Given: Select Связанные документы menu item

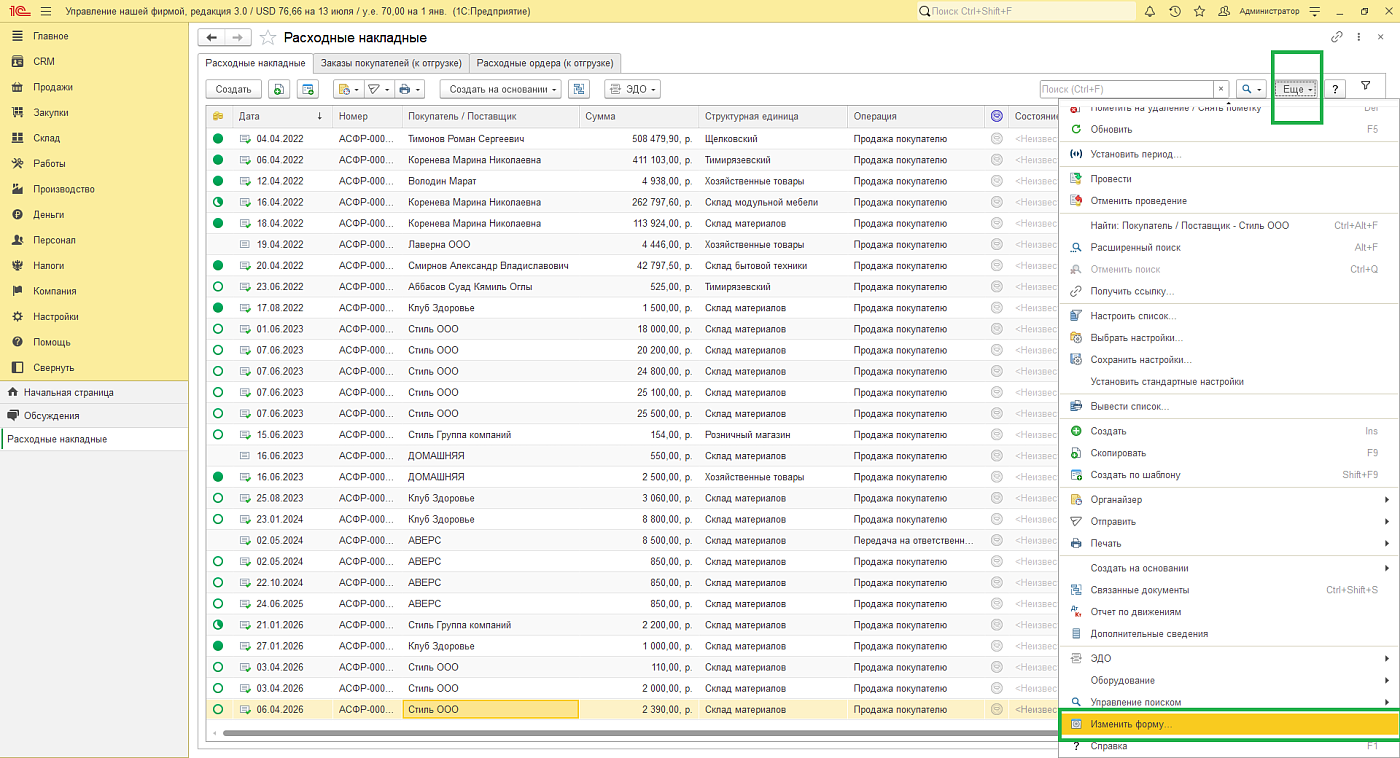Looking at the screenshot, I should tap(1229, 590).
